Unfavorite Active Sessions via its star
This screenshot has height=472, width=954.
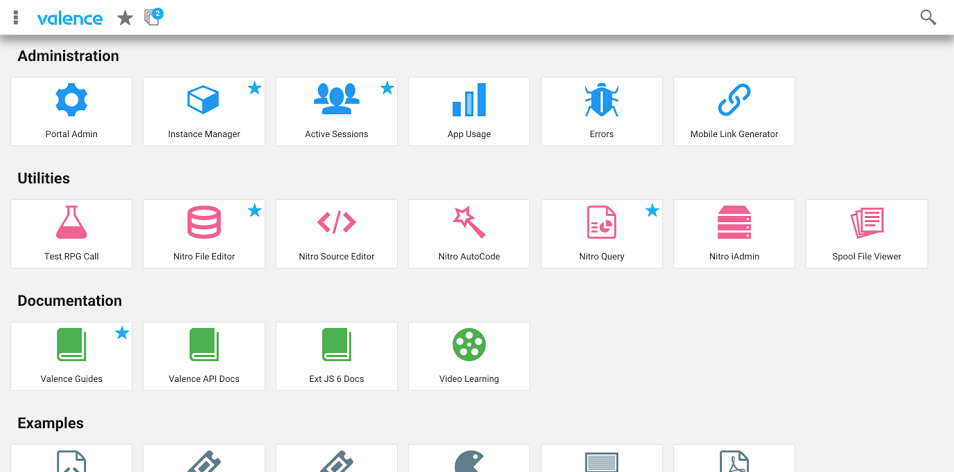pyautogui.click(x=387, y=88)
